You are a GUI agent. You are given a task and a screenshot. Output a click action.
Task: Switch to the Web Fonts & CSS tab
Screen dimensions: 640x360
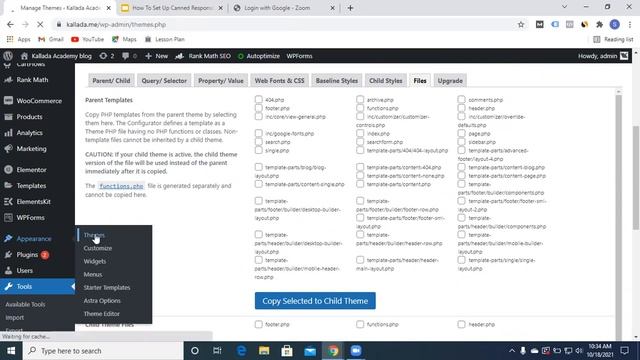(x=280, y=81)
